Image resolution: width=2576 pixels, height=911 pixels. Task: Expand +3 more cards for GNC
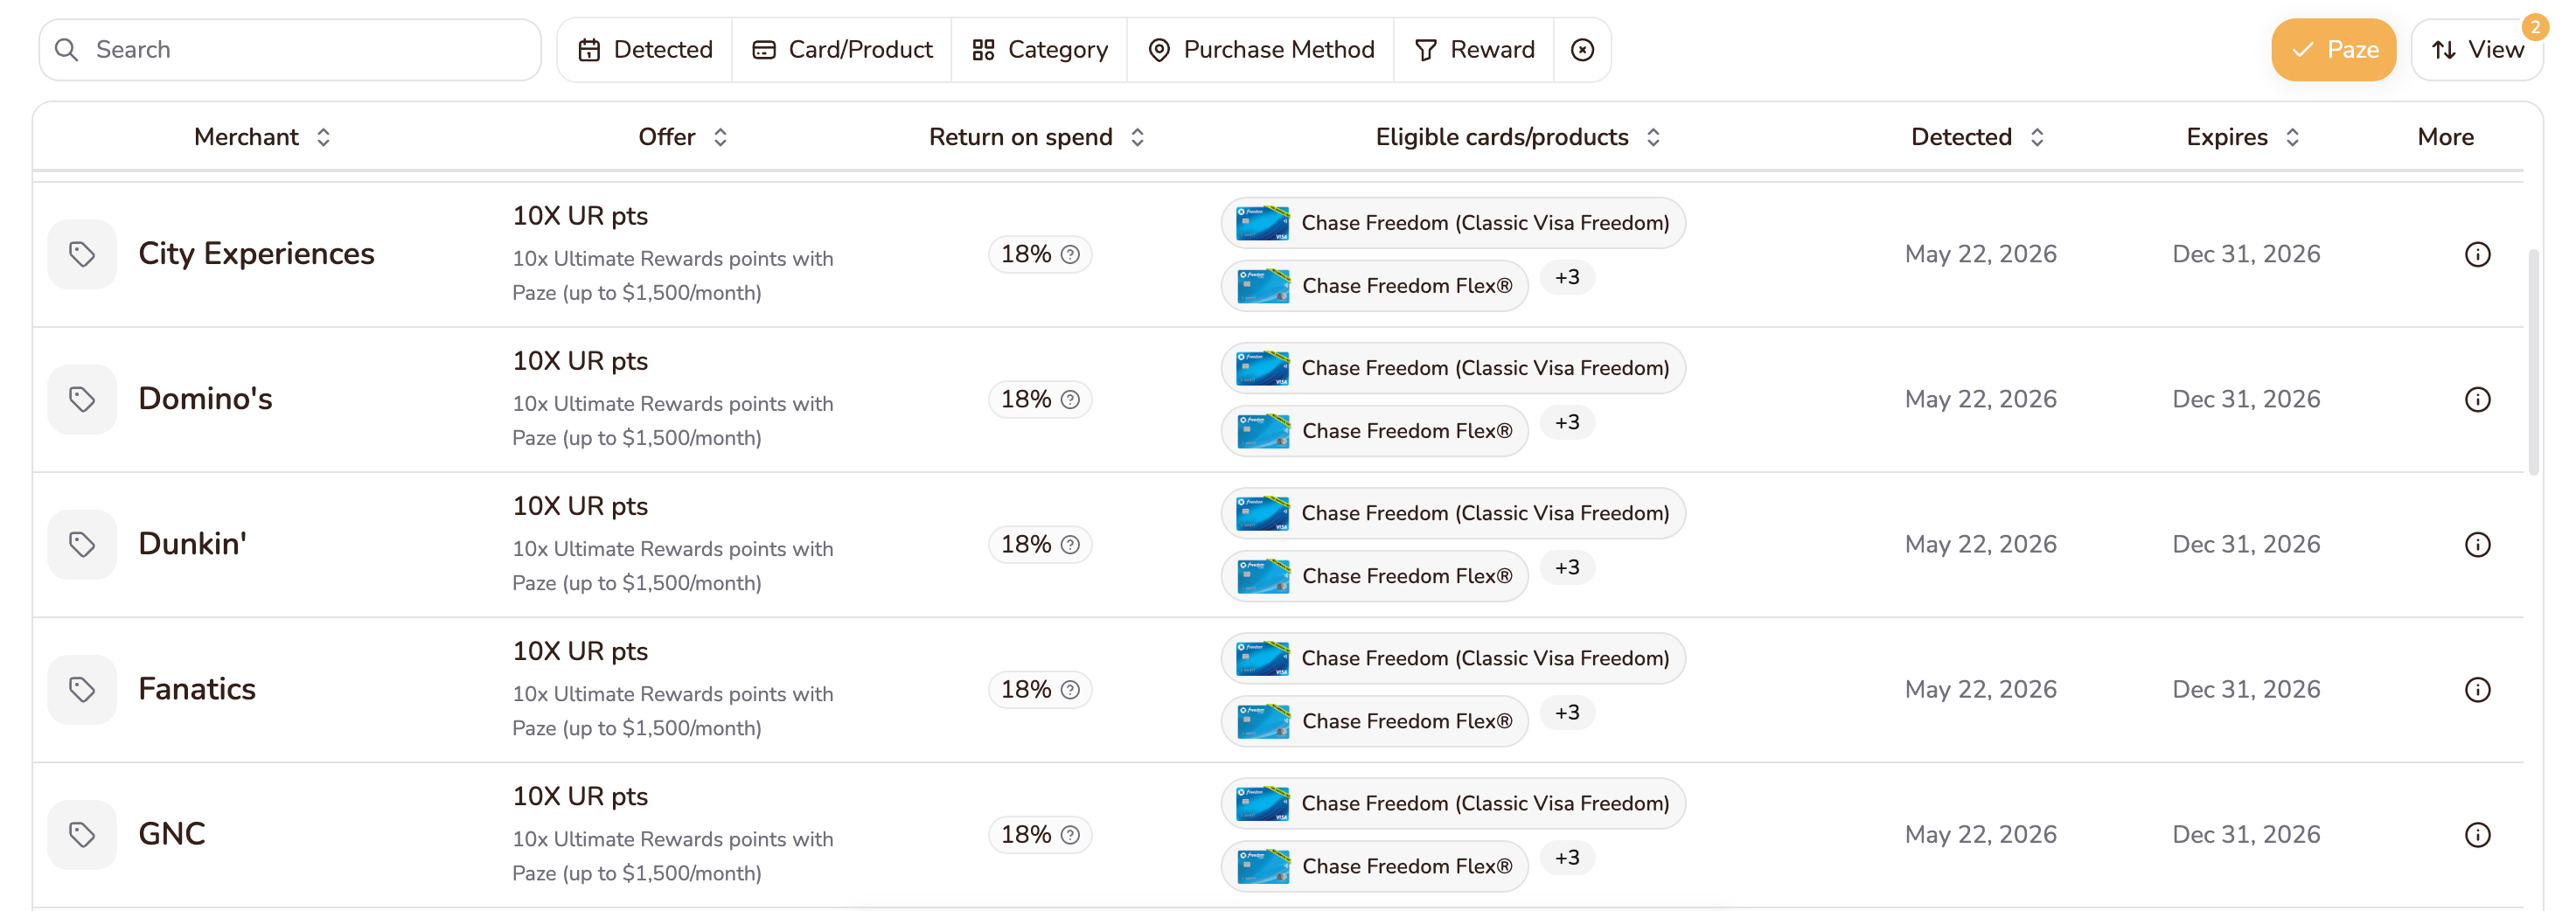coord(1567,857)
